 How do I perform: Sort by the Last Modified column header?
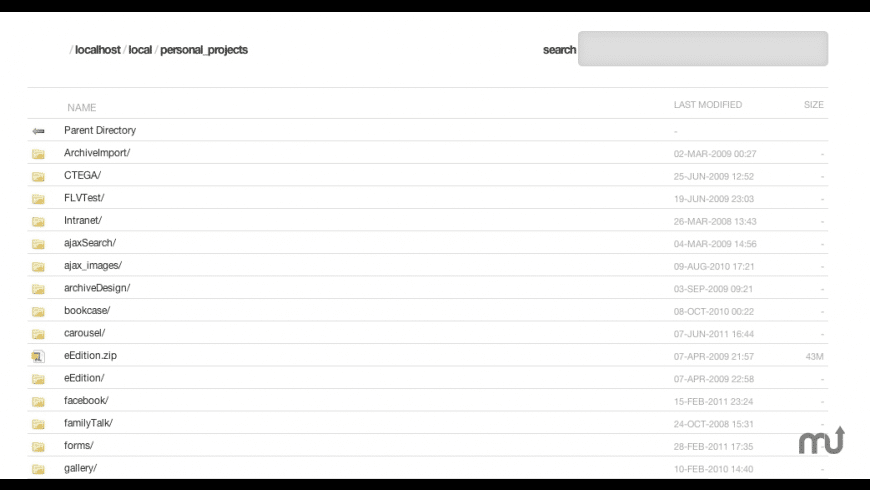tap(708, 105)
